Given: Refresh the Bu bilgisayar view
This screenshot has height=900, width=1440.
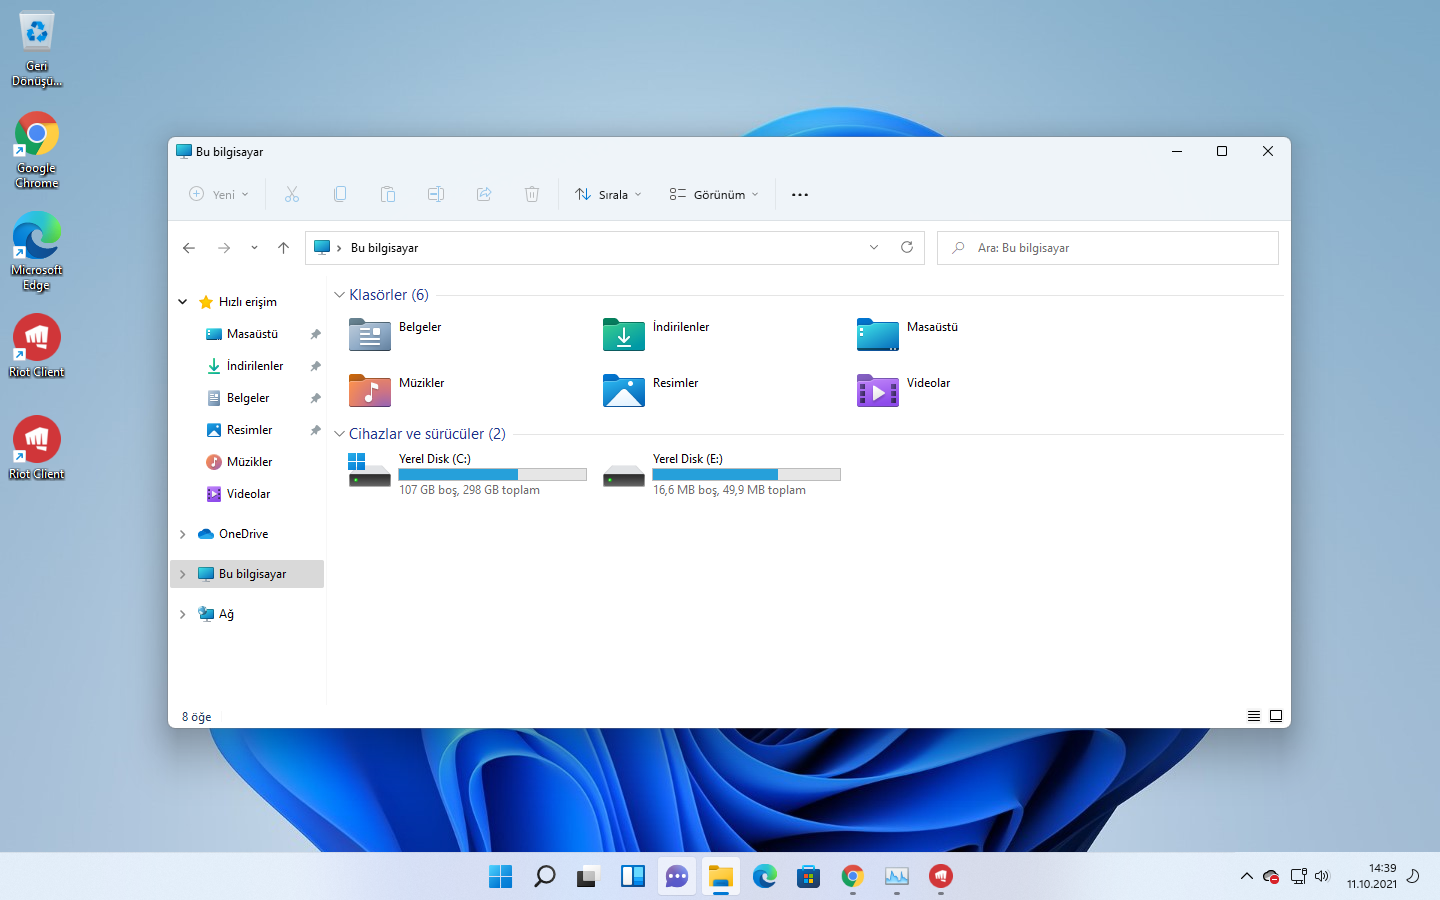Looking at the screenshot, I should [x=907, y=247].
